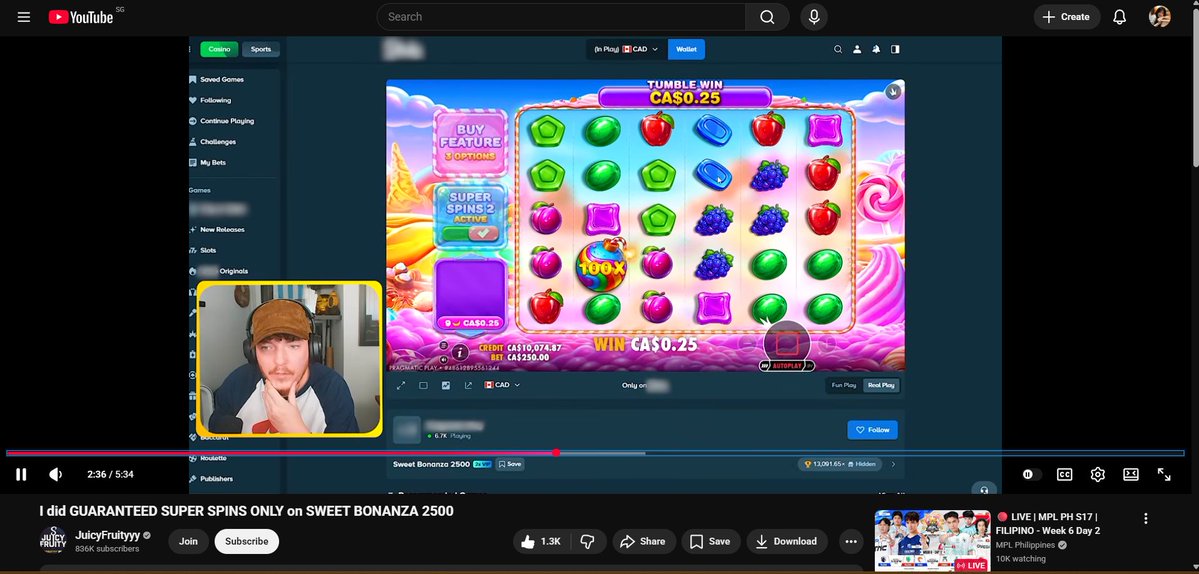Expand the 13,091.65x Hidden chevron
This screenshot has height=574, width=1199.
(893, 464)
